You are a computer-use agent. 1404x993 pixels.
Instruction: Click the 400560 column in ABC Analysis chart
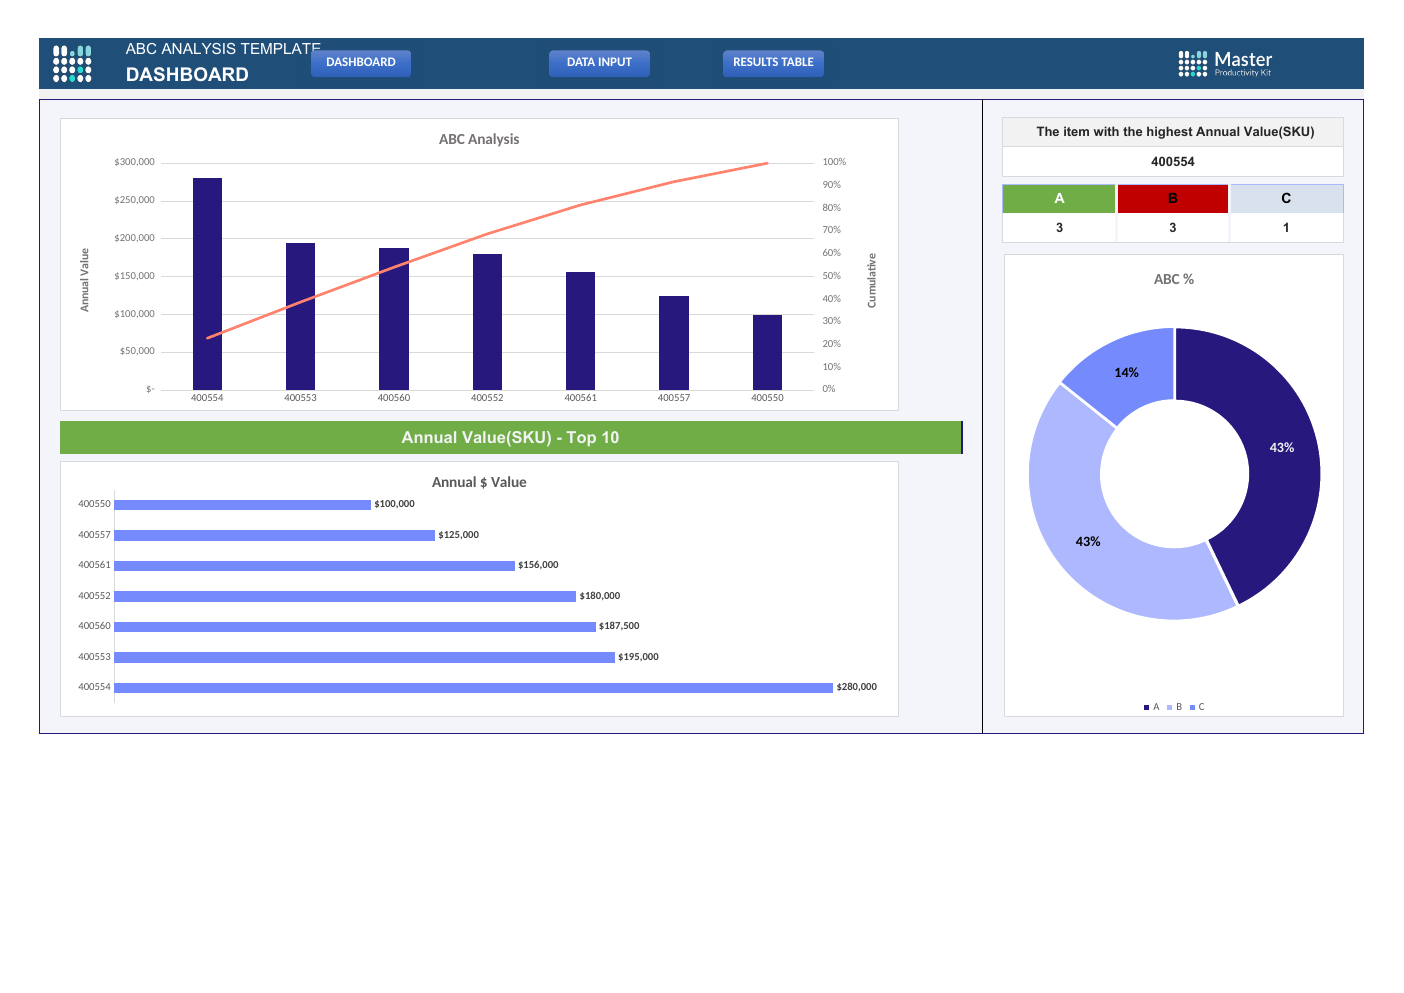(x=394, y=319)
